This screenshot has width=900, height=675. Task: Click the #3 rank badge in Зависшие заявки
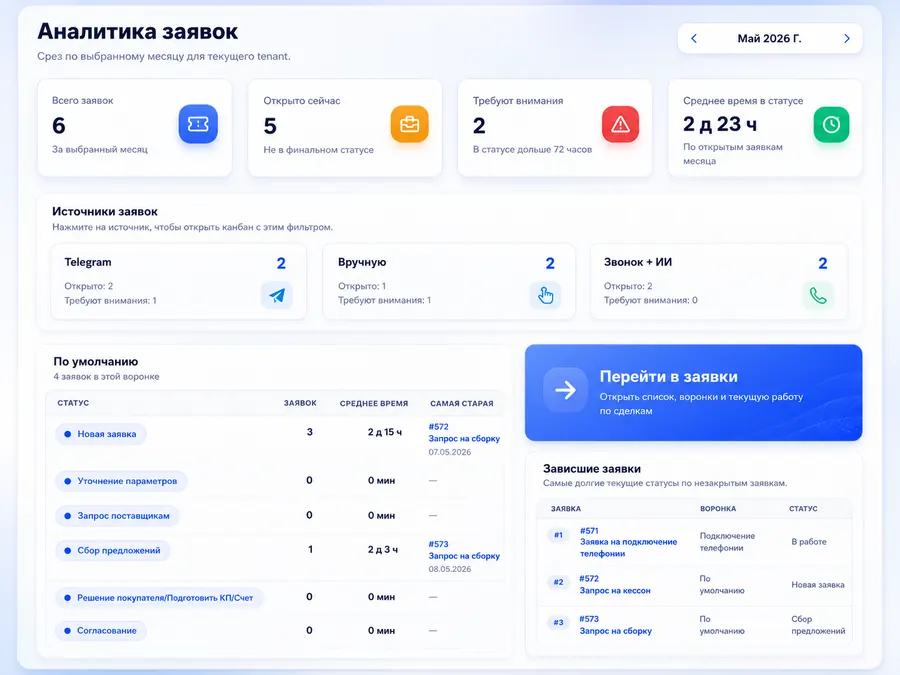point(558,622)
